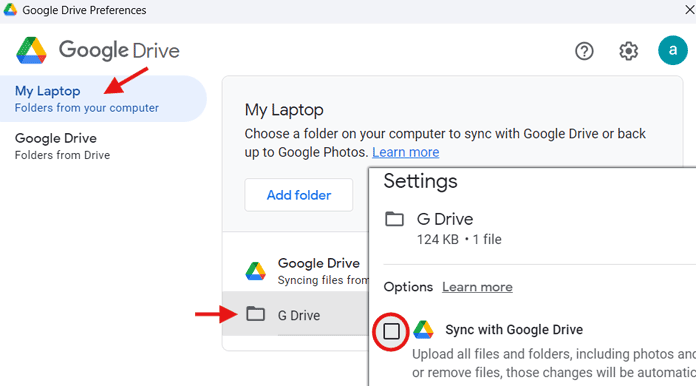Open Learn more link beside Options
This screenshot has width=696, height=386.
pyautogui.click(x=477, y=287)
